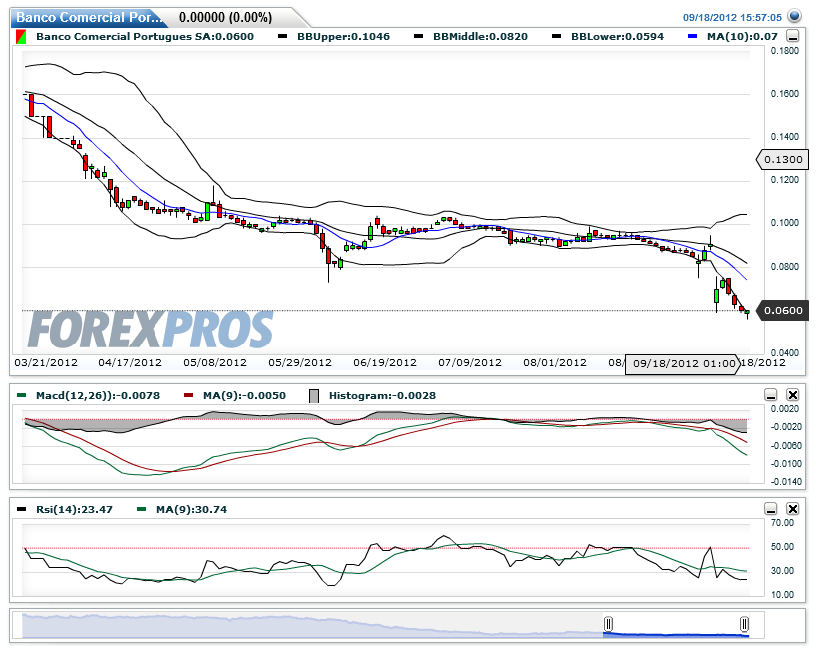Click Banco Comercial Portugues SA:0.0600 legend

[x=145, y=36]
